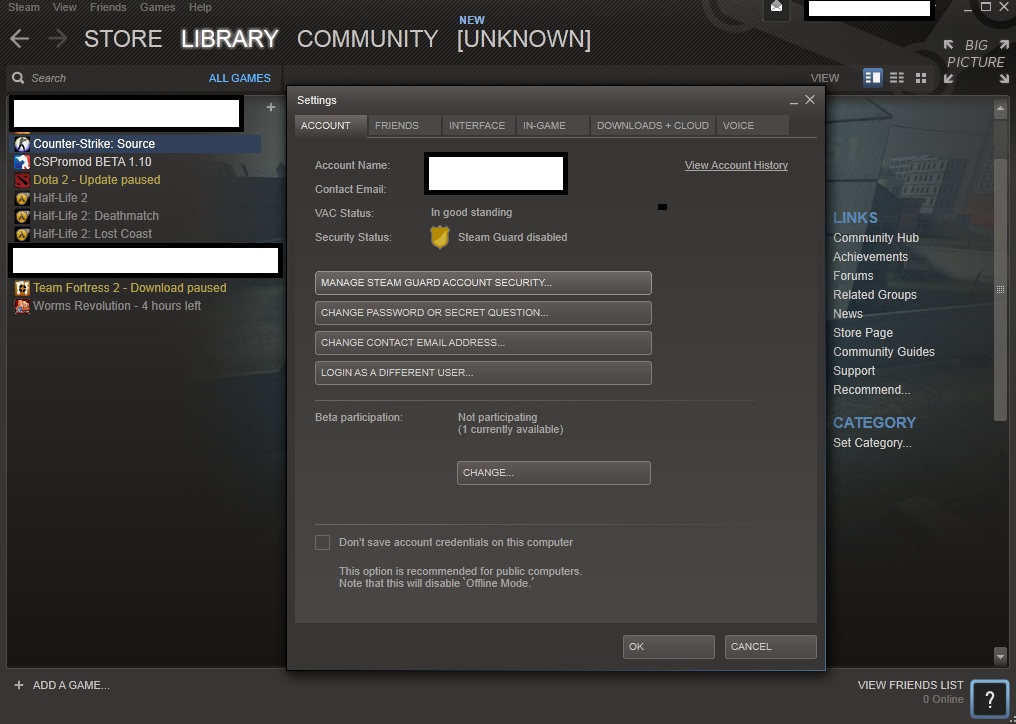Image resolution: width=1016 pixels, height=724 pixels.
Task: Click the plus icon next to Add a Game
Action: coord(19,685)
